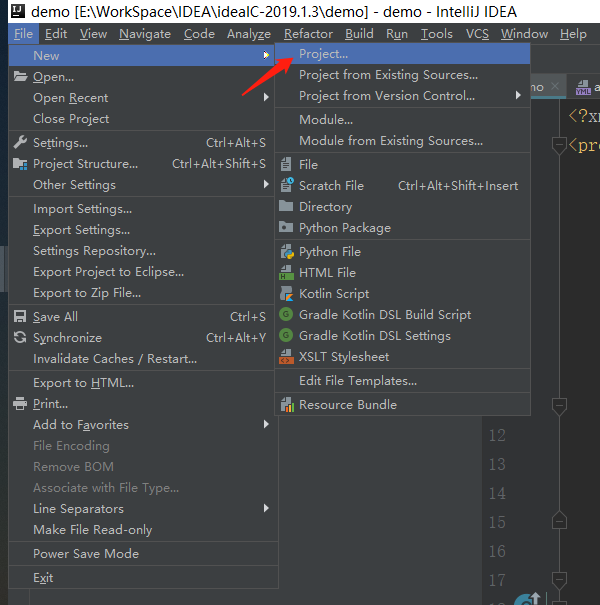Click the Save All floppy disk icon
This screenshot has width=600, height=605.
click(20, 316)
